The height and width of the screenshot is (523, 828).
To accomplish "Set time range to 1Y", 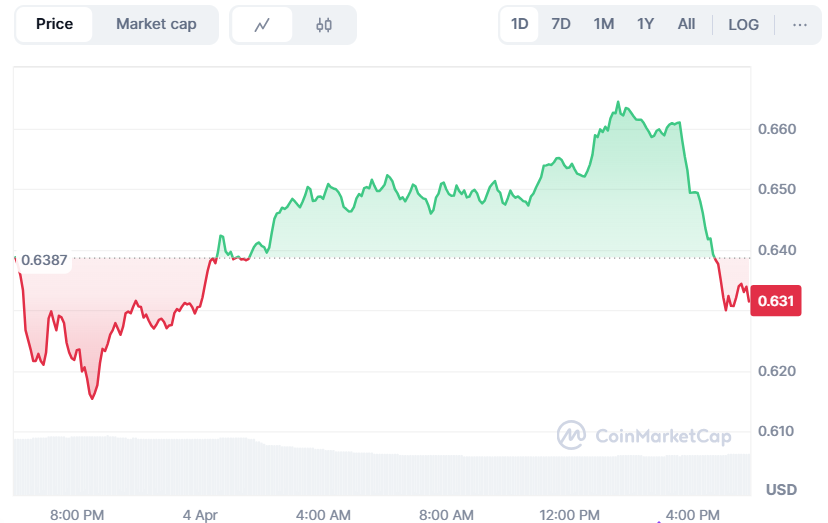I will (646, 24).
